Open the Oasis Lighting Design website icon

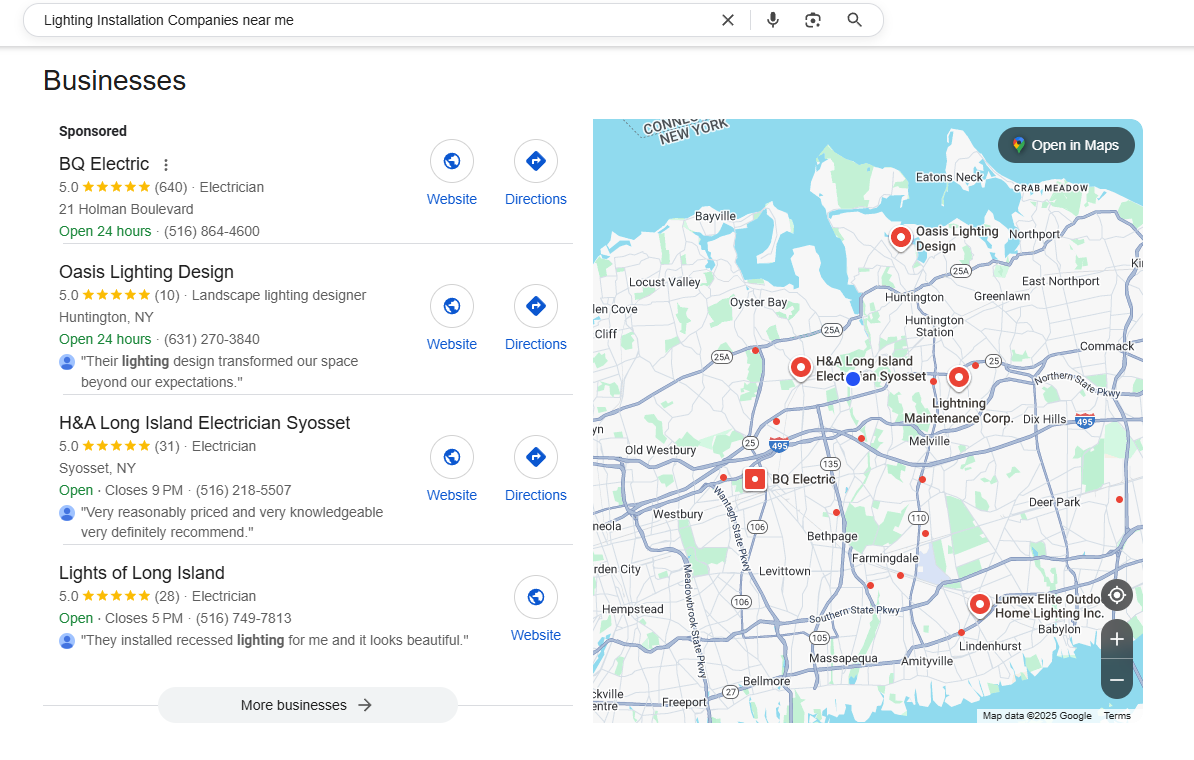452,306
